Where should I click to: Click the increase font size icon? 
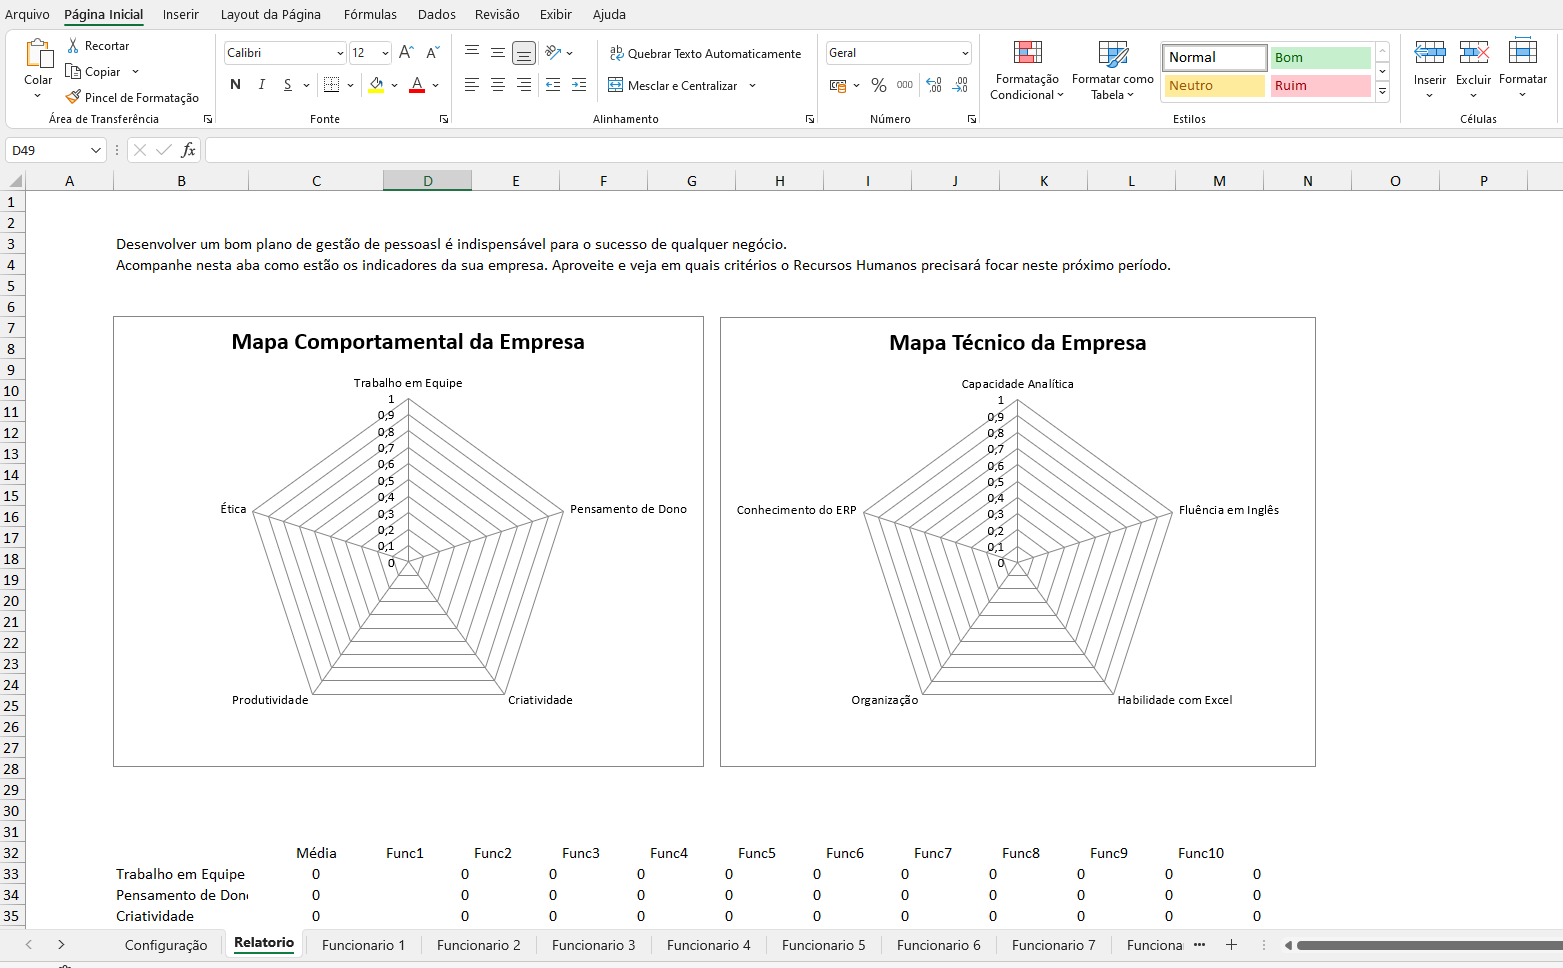click(406, 53)
